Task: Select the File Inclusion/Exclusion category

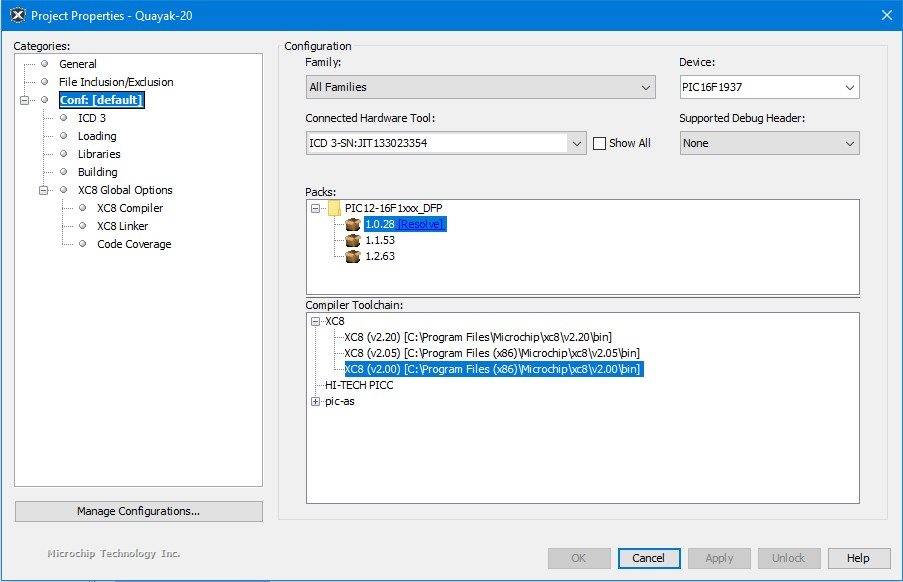Action: click(x=115, y=82)
